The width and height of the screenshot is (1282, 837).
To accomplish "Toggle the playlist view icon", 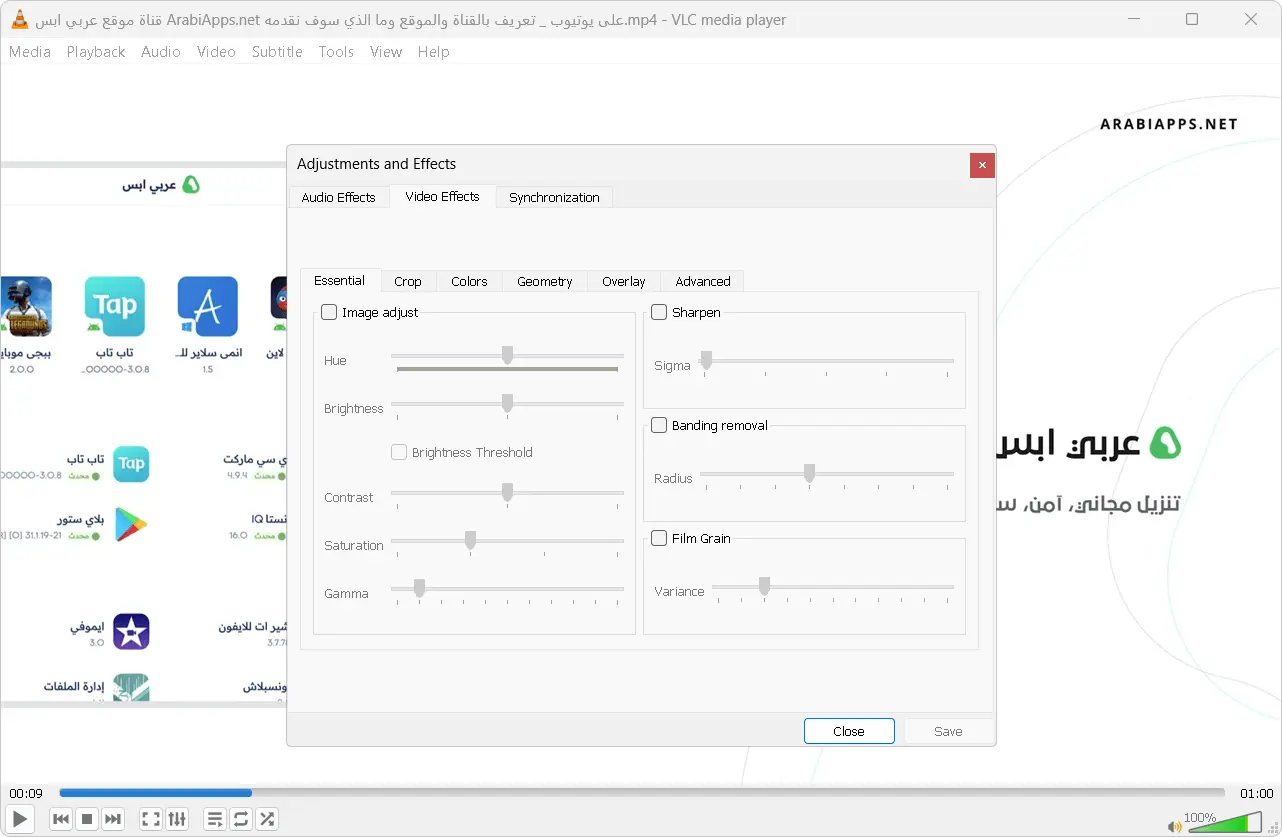I will click(x=214, y=818).
